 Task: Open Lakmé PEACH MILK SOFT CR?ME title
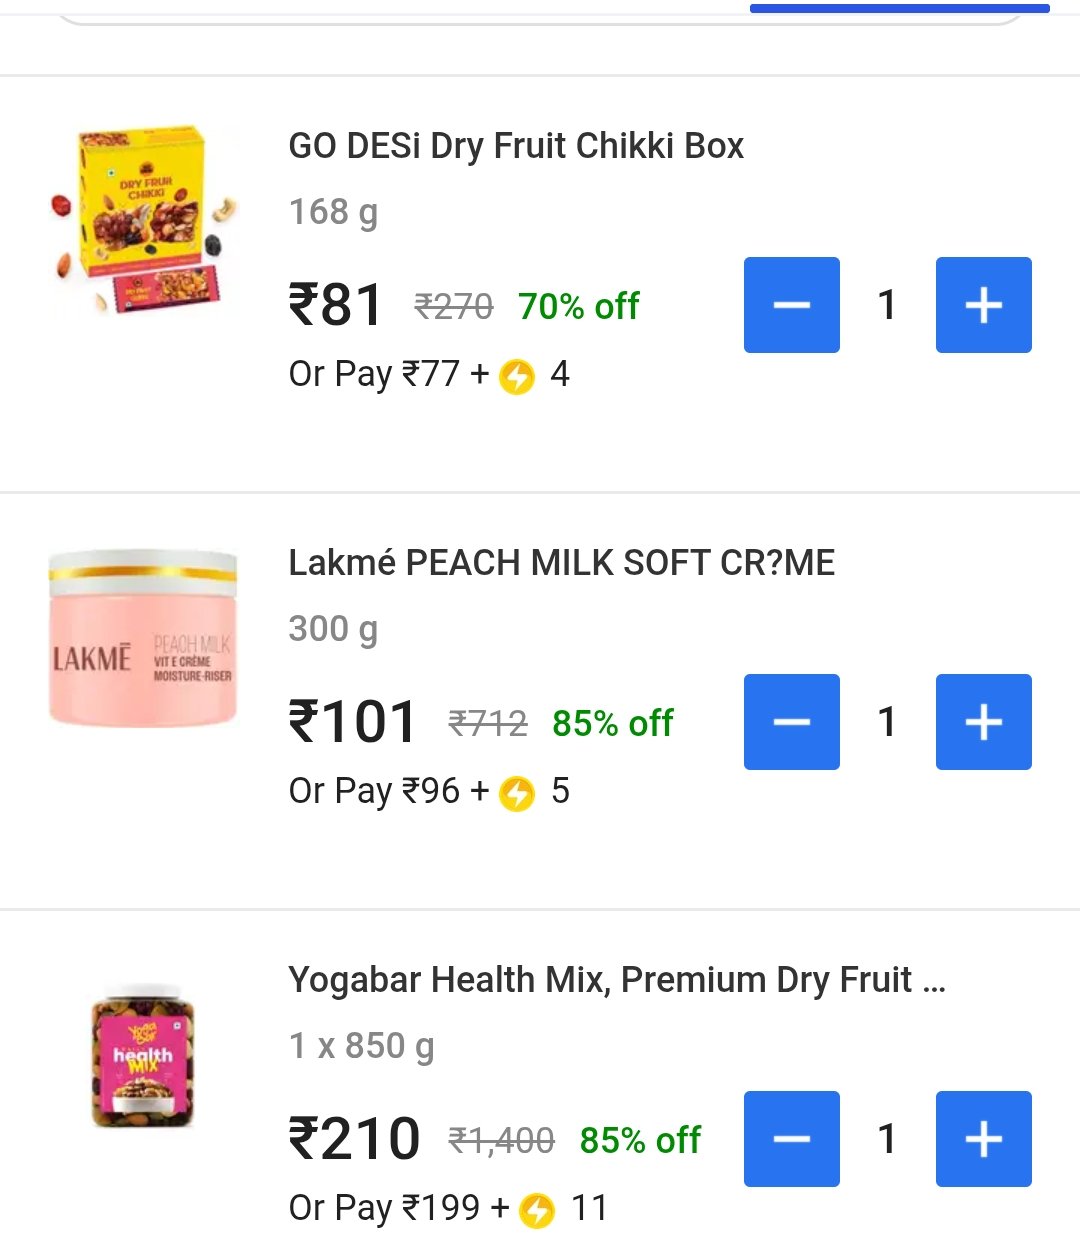pos(562,563)
